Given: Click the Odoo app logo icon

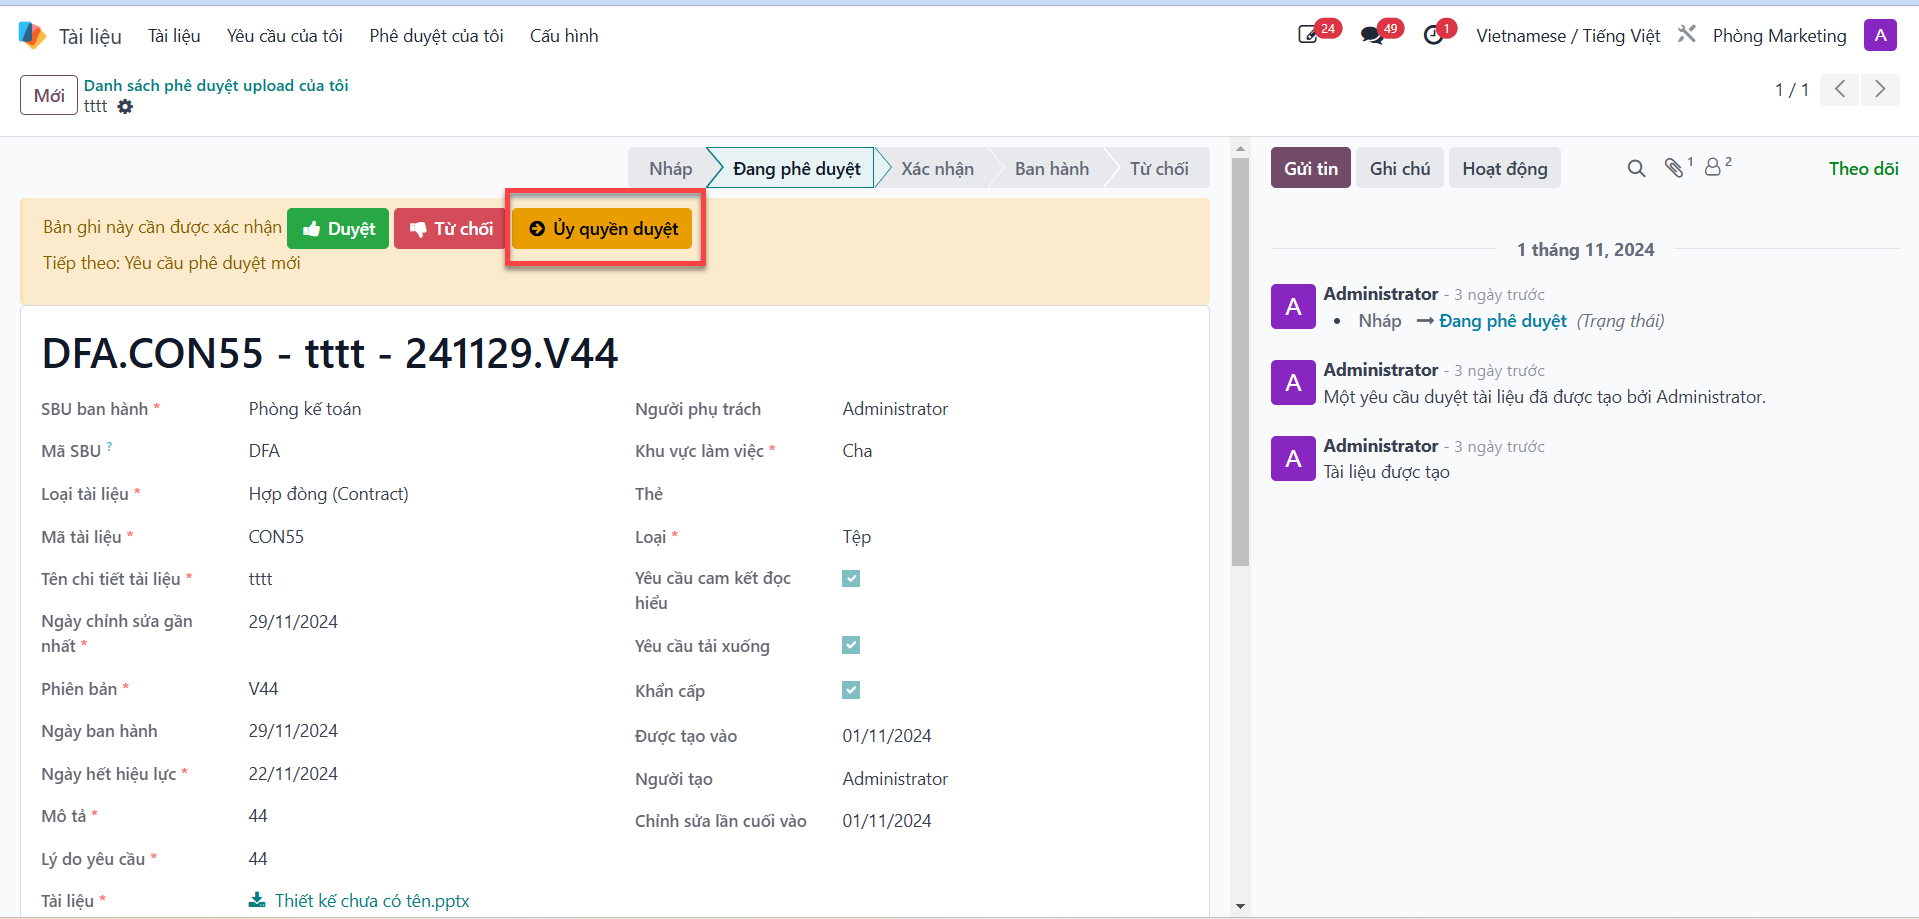Looking at the screenshot, I should 32,36.
